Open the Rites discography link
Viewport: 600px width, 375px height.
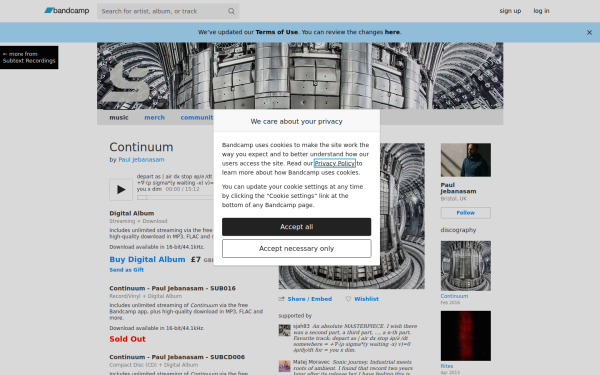[x=447, y=366]
